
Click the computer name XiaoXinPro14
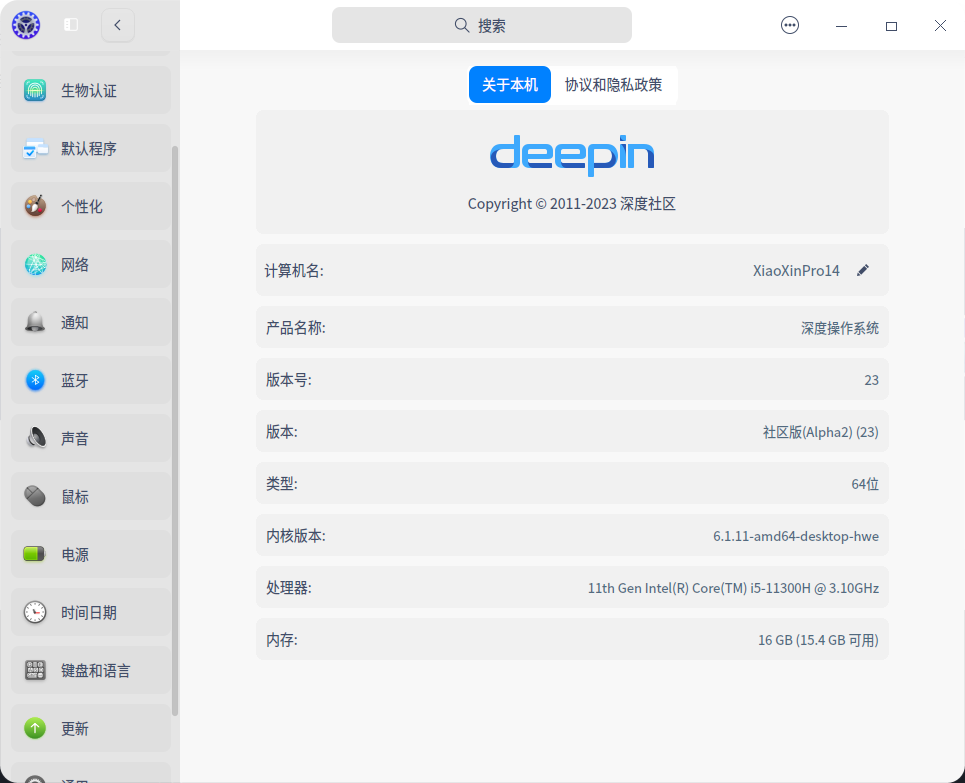coord(796,270)
